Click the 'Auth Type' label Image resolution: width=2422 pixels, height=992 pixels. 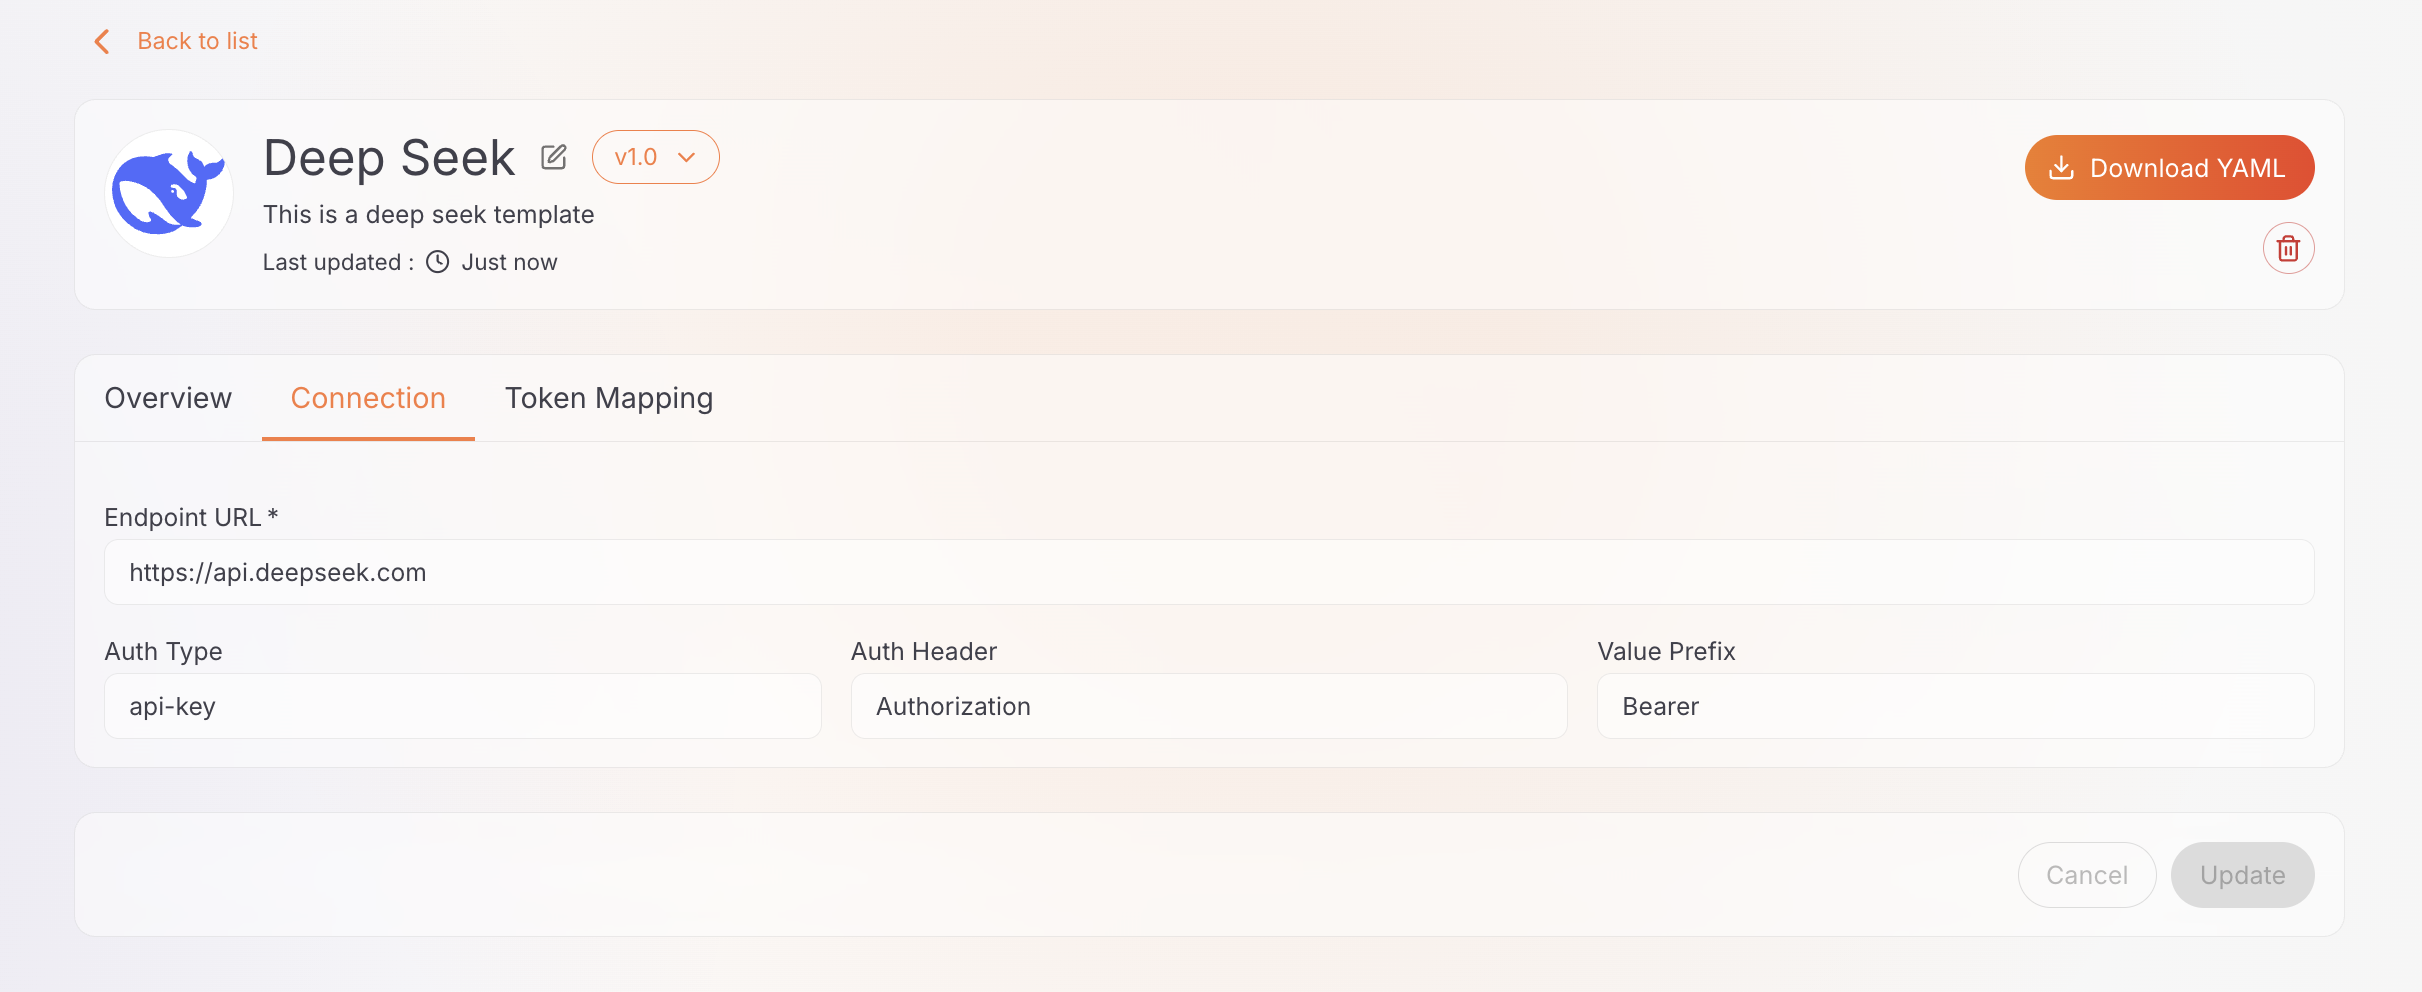click(x=163, y=651)
